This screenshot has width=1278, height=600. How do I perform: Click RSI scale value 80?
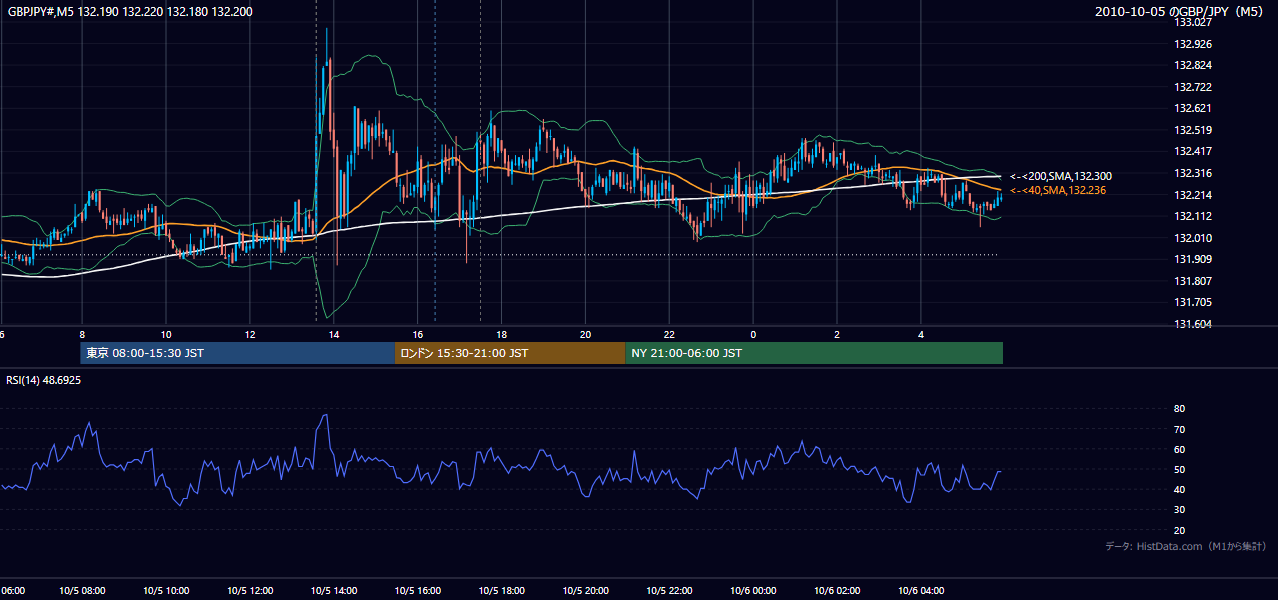1179,409
